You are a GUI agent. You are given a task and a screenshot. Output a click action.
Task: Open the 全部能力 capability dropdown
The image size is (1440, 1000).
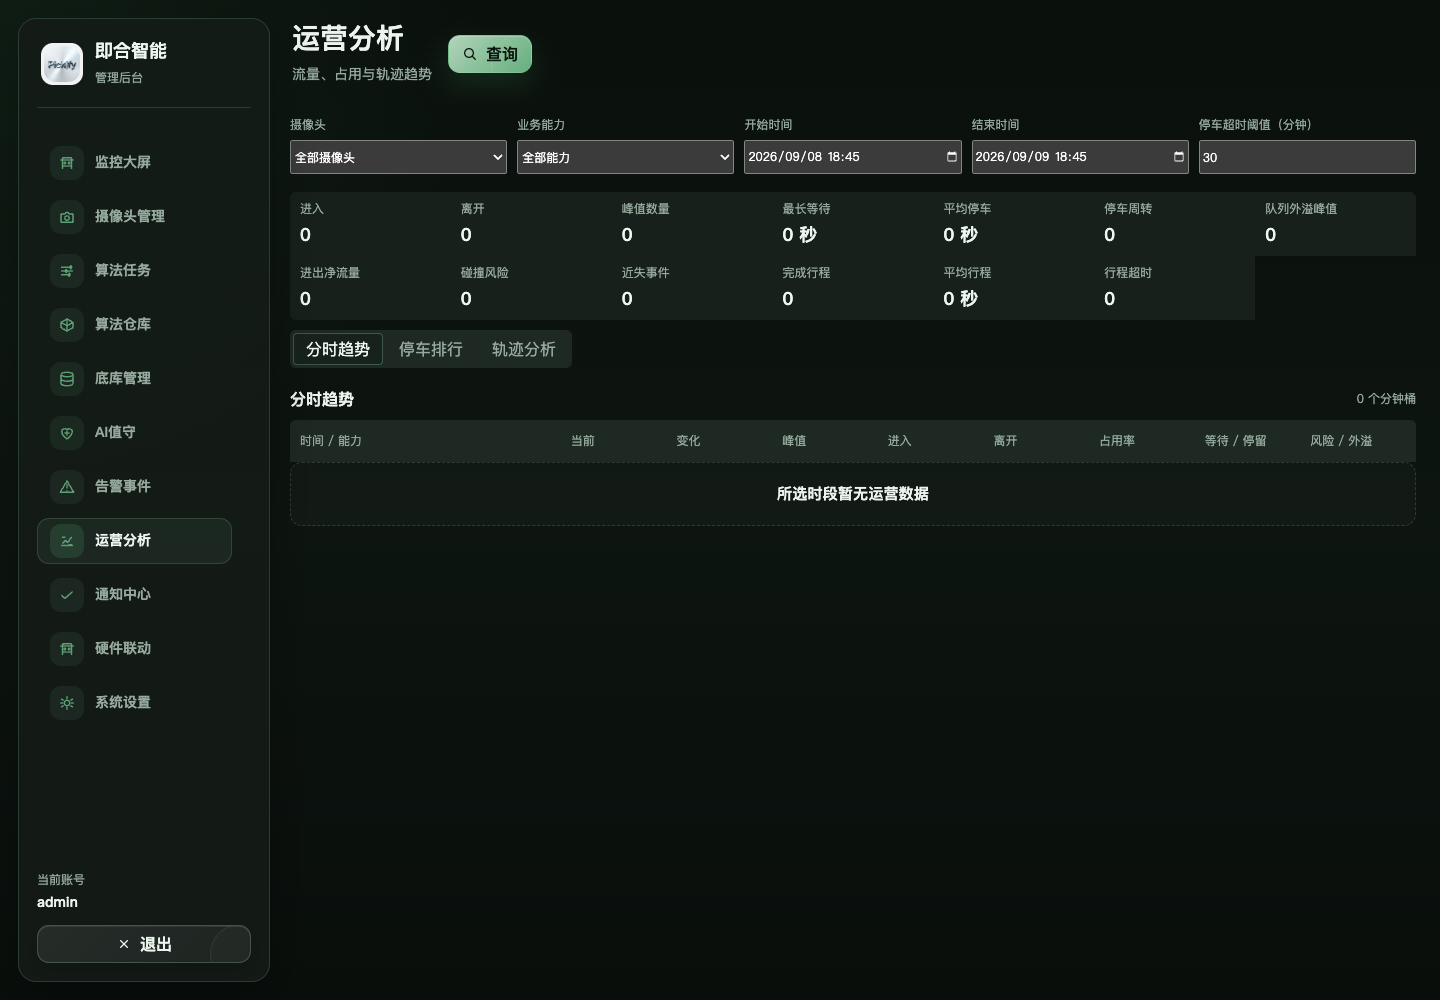click(x=625, y=157)
